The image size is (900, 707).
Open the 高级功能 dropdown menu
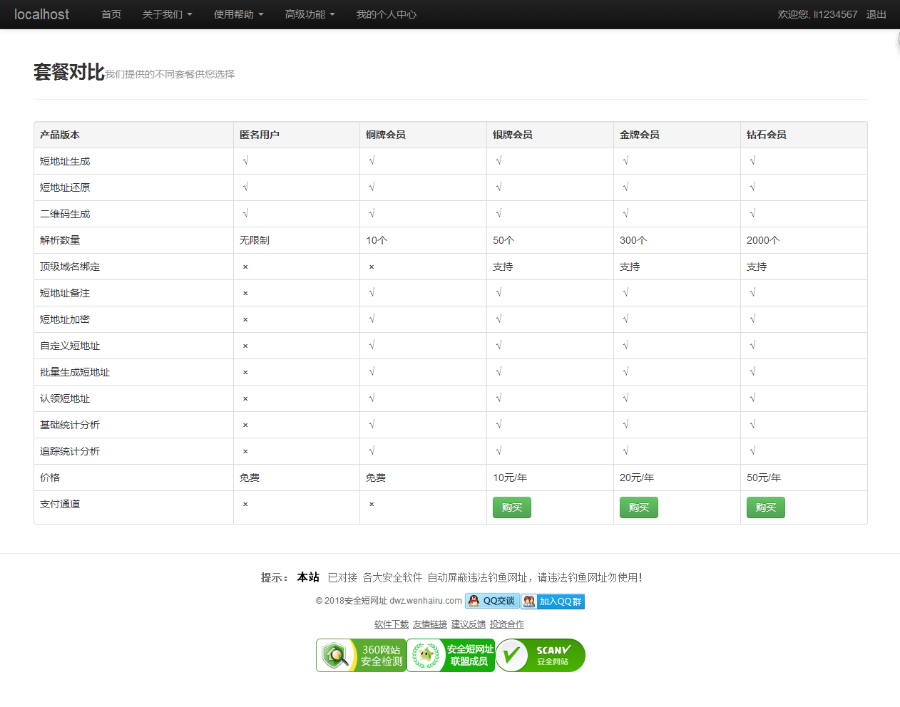[x=310, y=15]
